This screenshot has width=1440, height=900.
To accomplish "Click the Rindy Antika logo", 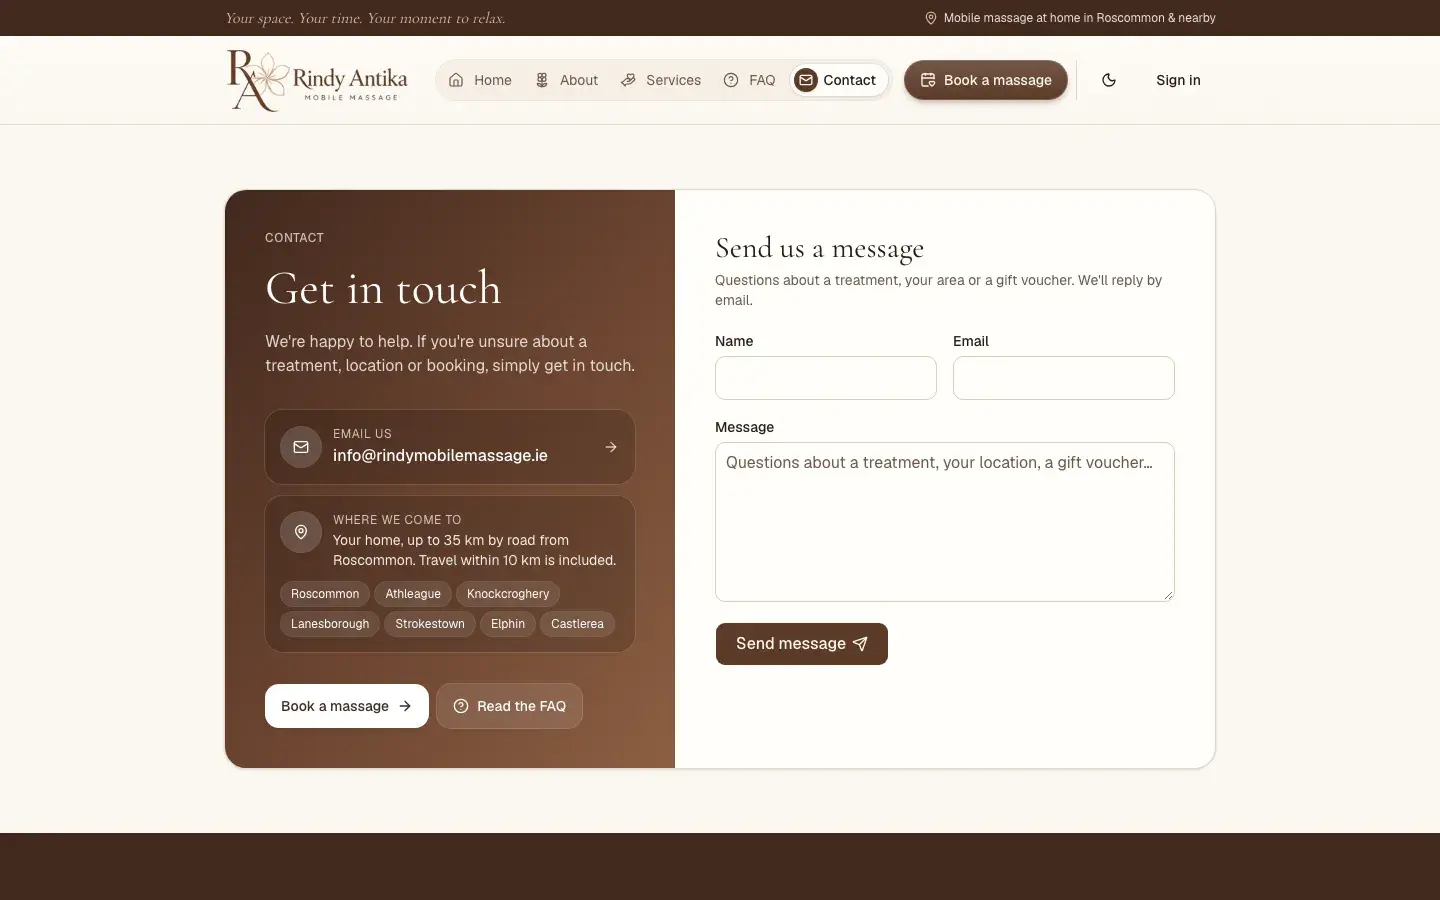I will point(317,80).
